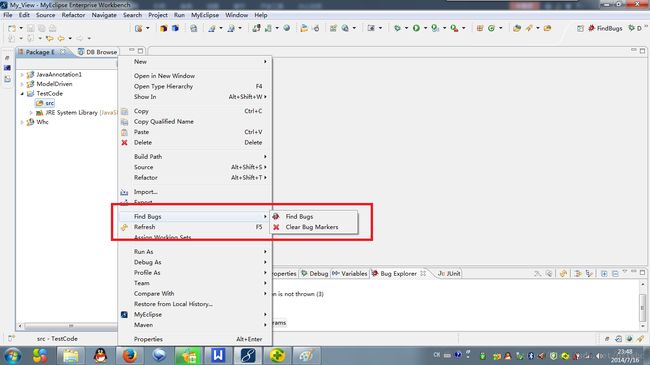Choose Copy Qualified Name

point(195,122)
